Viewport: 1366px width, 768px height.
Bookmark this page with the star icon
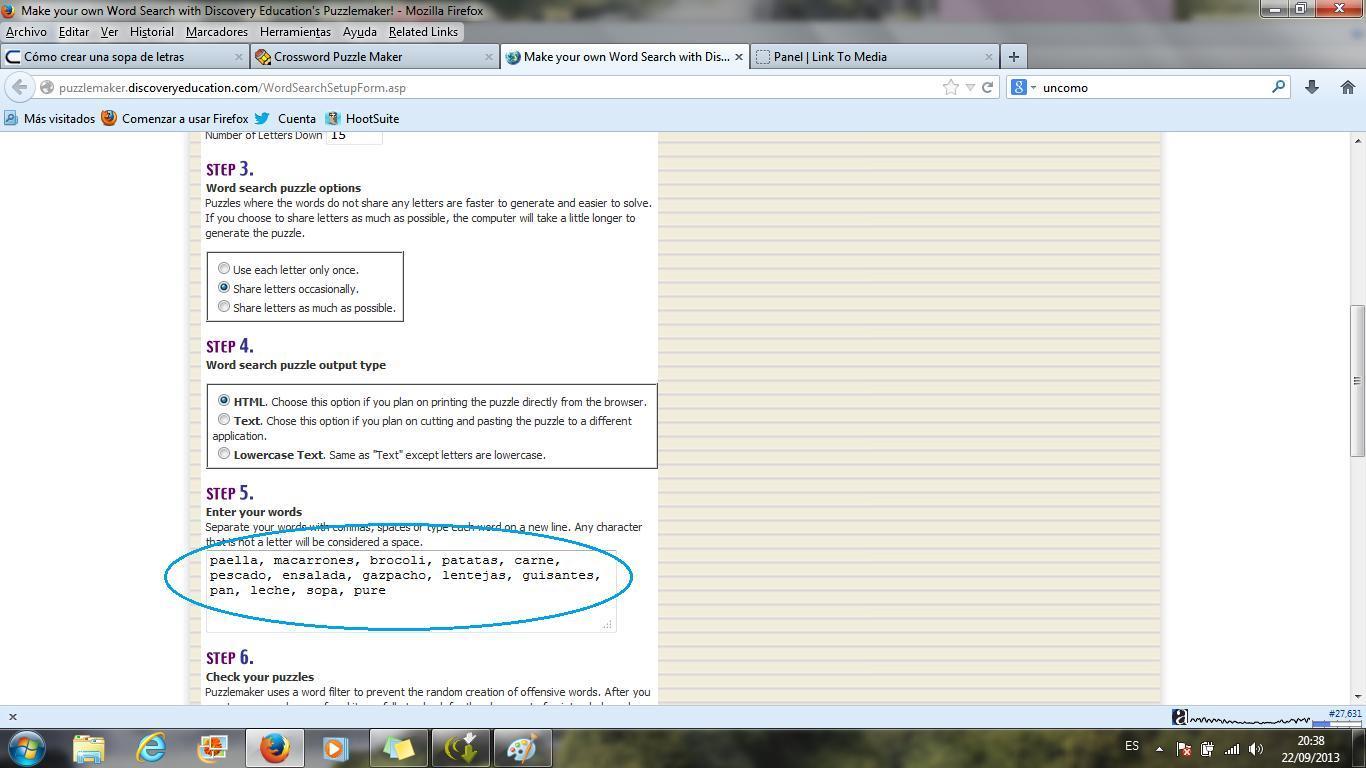950,87
